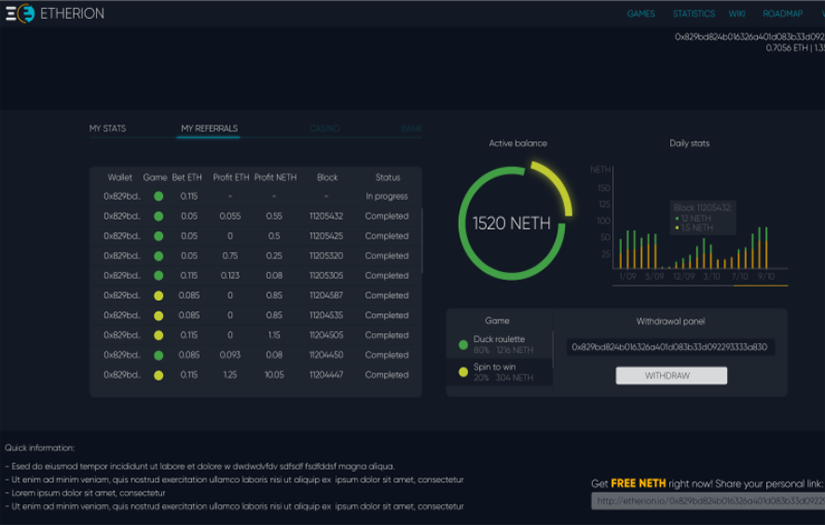The image size is (825, 525).
Task: Click the In progress status cell
Action: [x=387, y=196]
